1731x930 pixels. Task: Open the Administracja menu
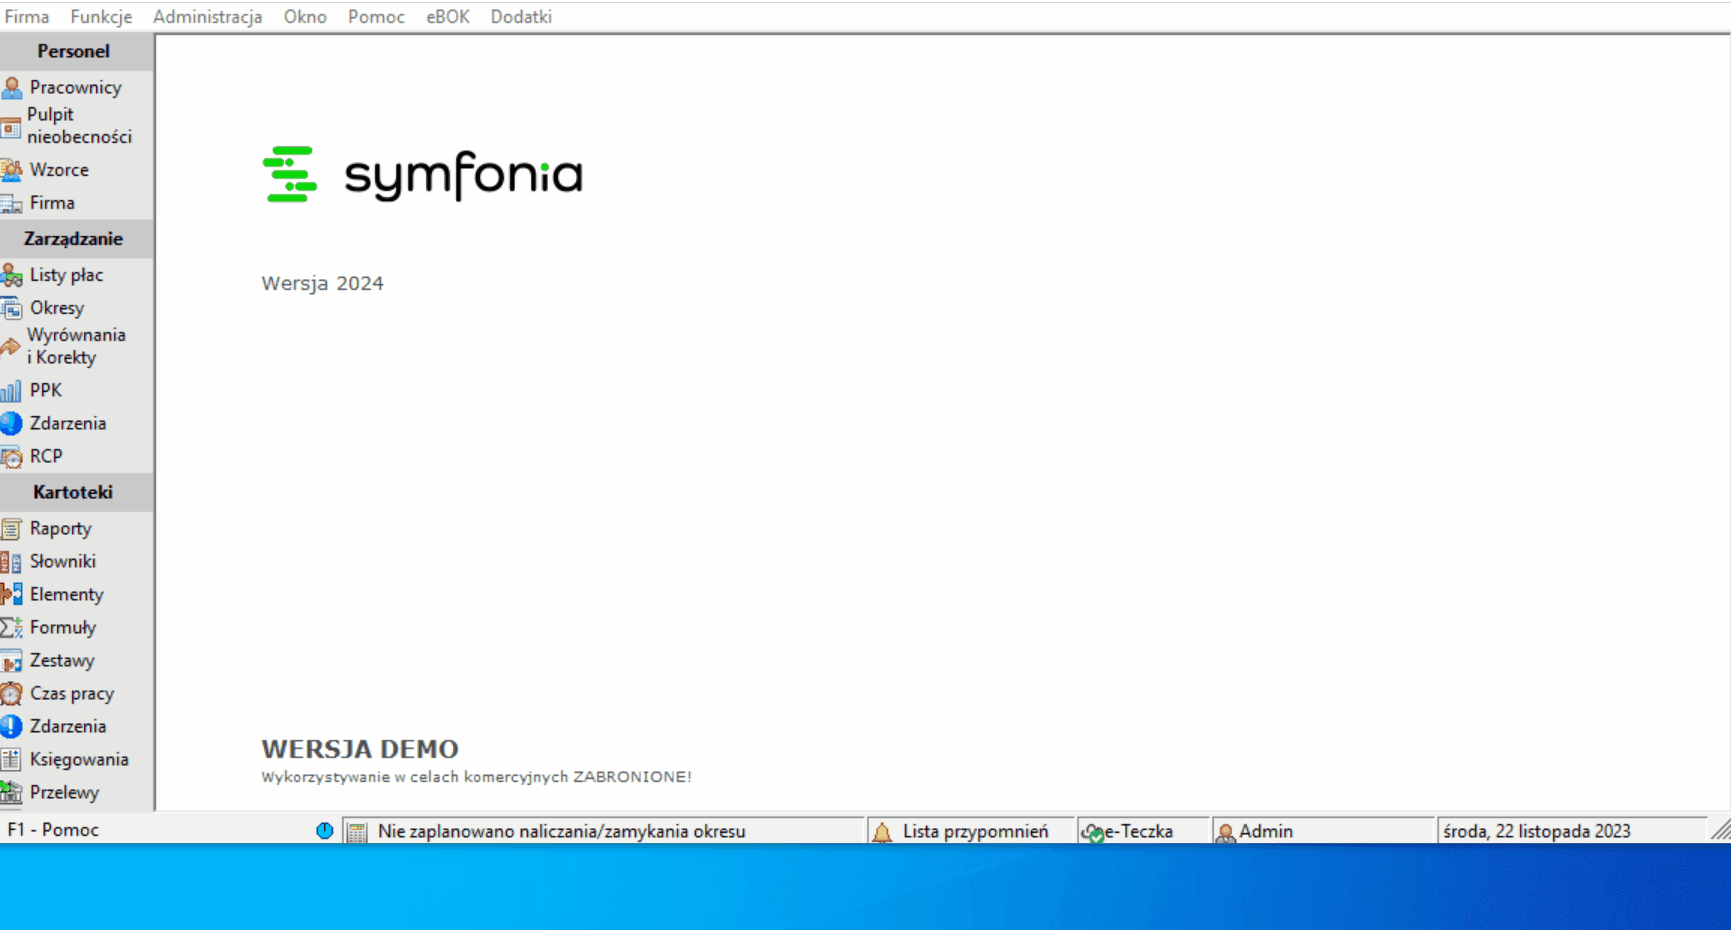(x=208, y=17)
